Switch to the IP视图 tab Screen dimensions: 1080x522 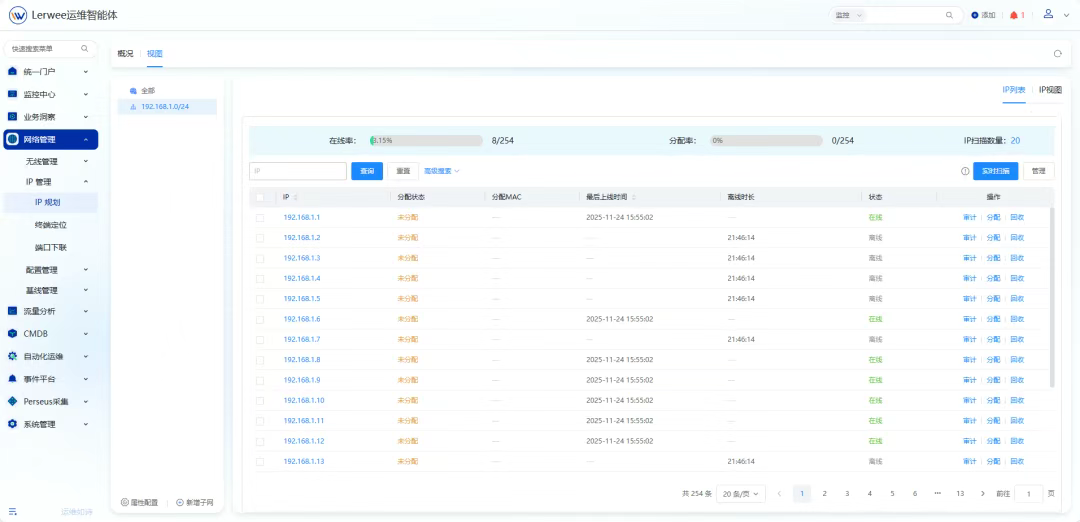pyautogui.click(x=1050, y=90)
